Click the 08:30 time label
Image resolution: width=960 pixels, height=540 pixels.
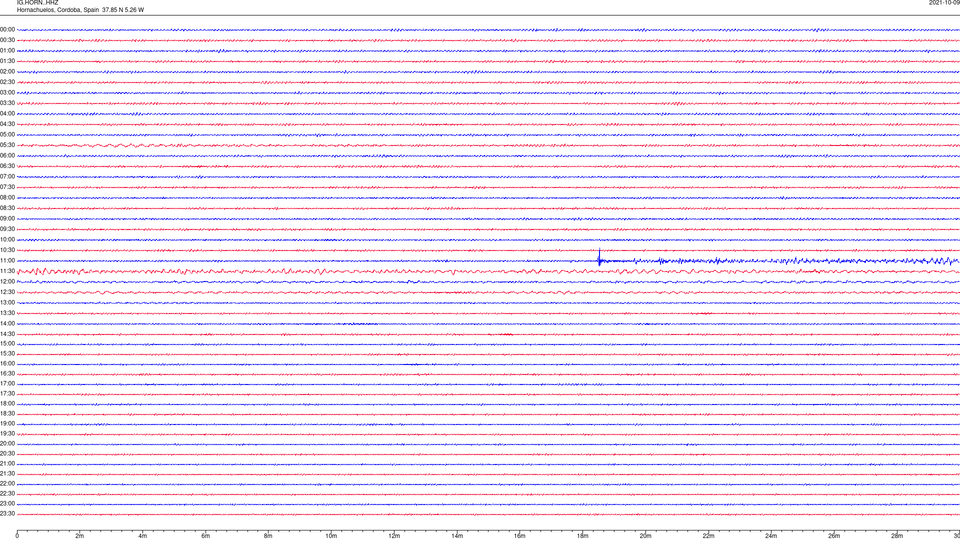point(7,208)
